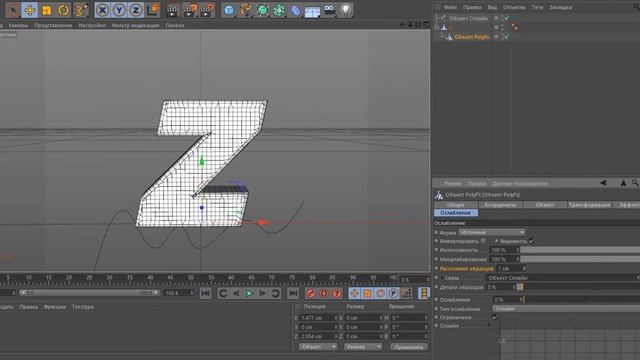Image resolution: width=640 pixels, height=360 pixels.
Task: Open the generators palette (green cube)
Action: pyautogui.click(x=262, y=10)
